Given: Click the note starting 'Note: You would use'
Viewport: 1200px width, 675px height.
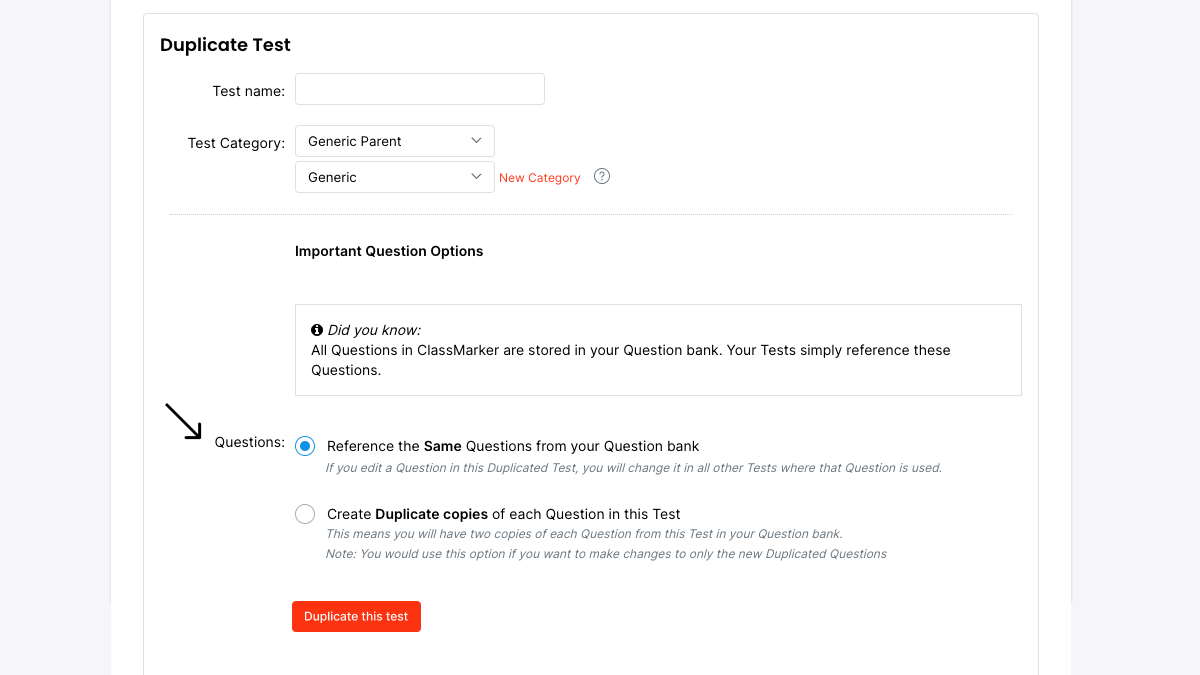Looking at the screenshot, I should (606, 554).
